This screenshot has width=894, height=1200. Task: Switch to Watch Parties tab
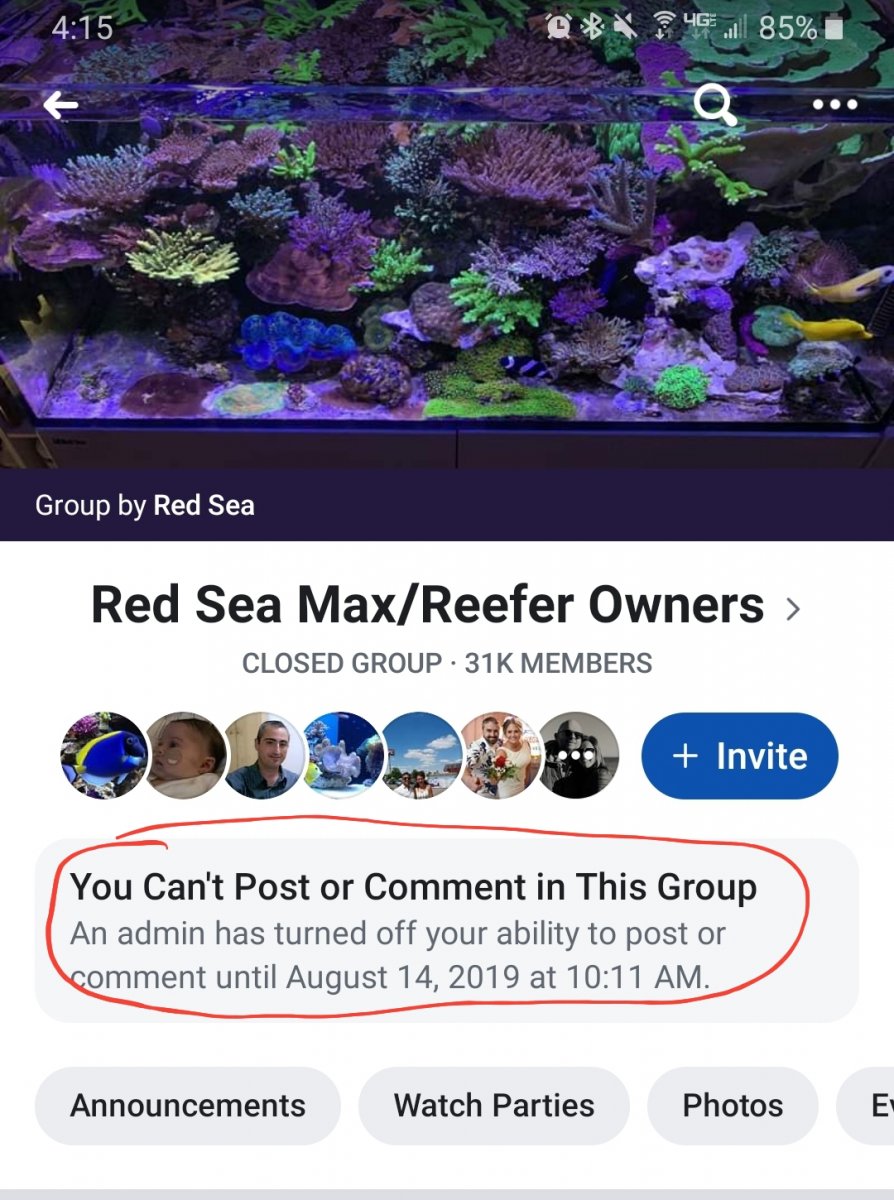[x=494, y=1105]
